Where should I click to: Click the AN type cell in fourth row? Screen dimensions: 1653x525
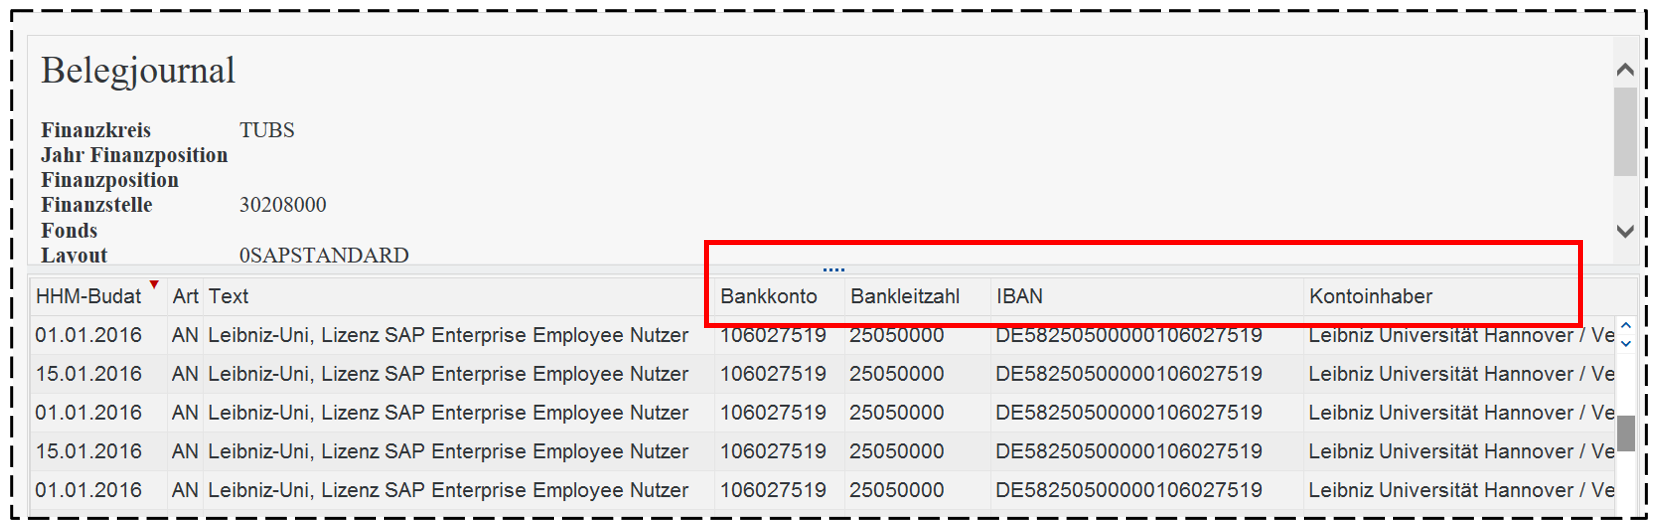pyautogui.click(x=185, y=452)
